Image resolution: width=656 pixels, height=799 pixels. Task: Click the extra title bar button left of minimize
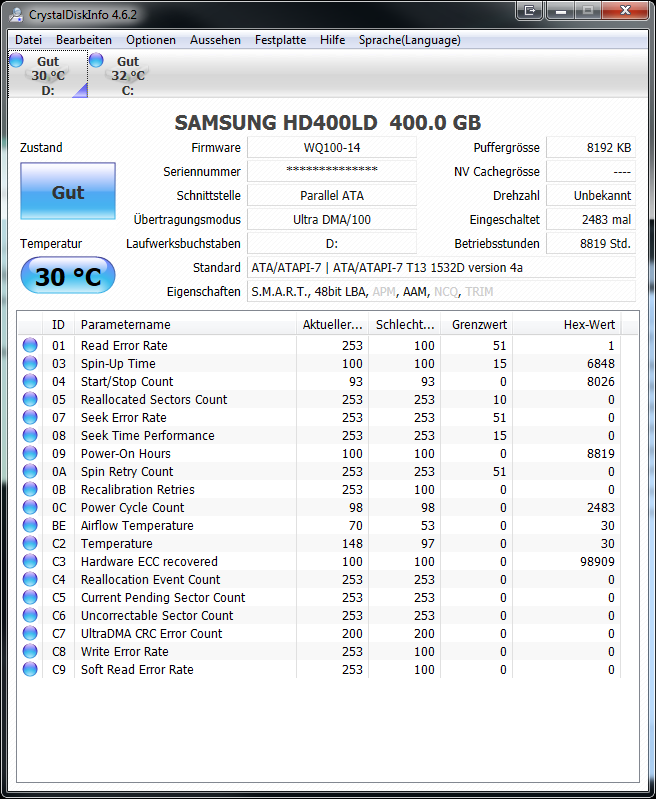pos(530,10)
